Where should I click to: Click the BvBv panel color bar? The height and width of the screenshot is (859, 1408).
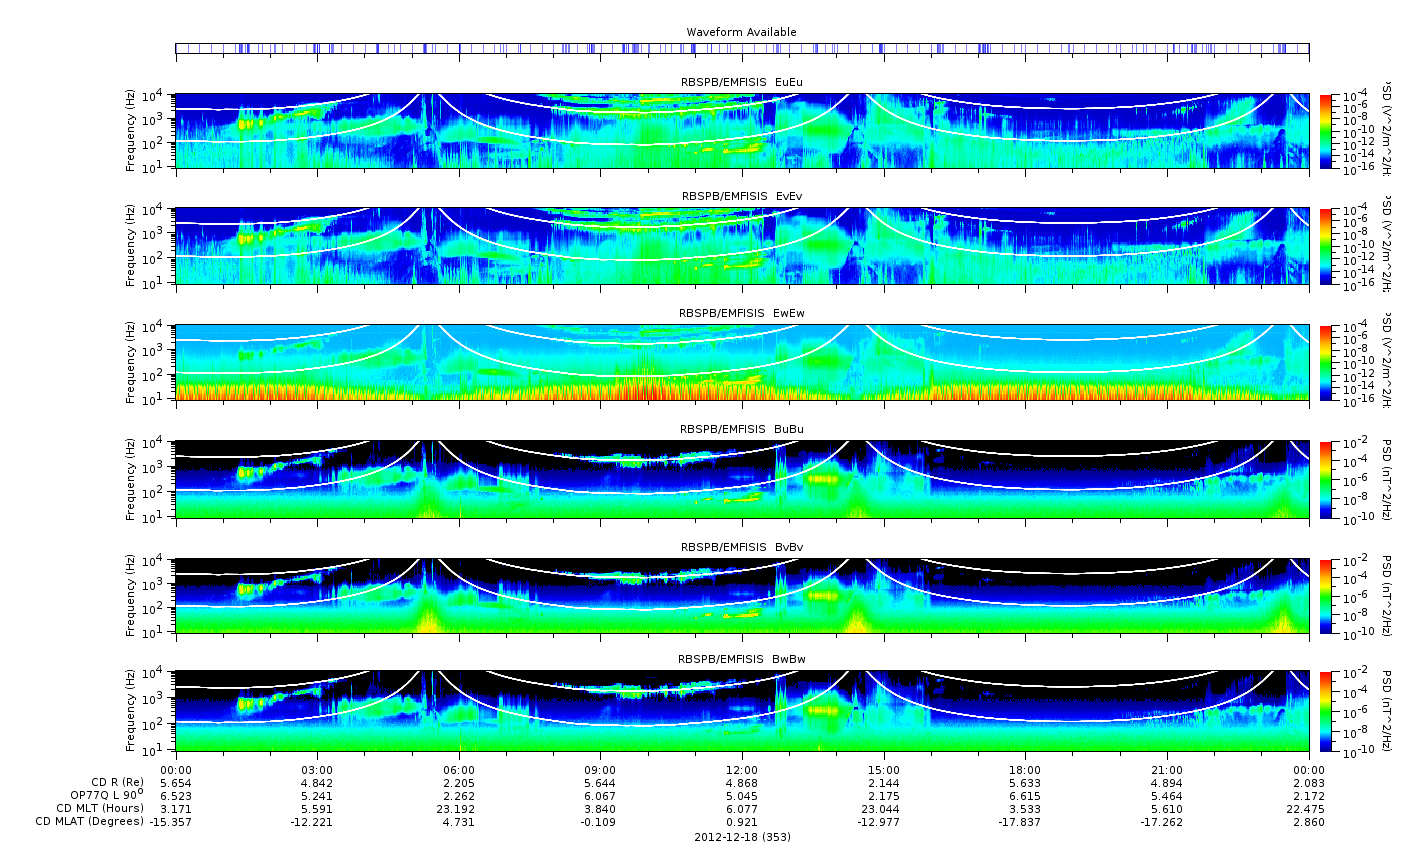tap(1326, 596)
